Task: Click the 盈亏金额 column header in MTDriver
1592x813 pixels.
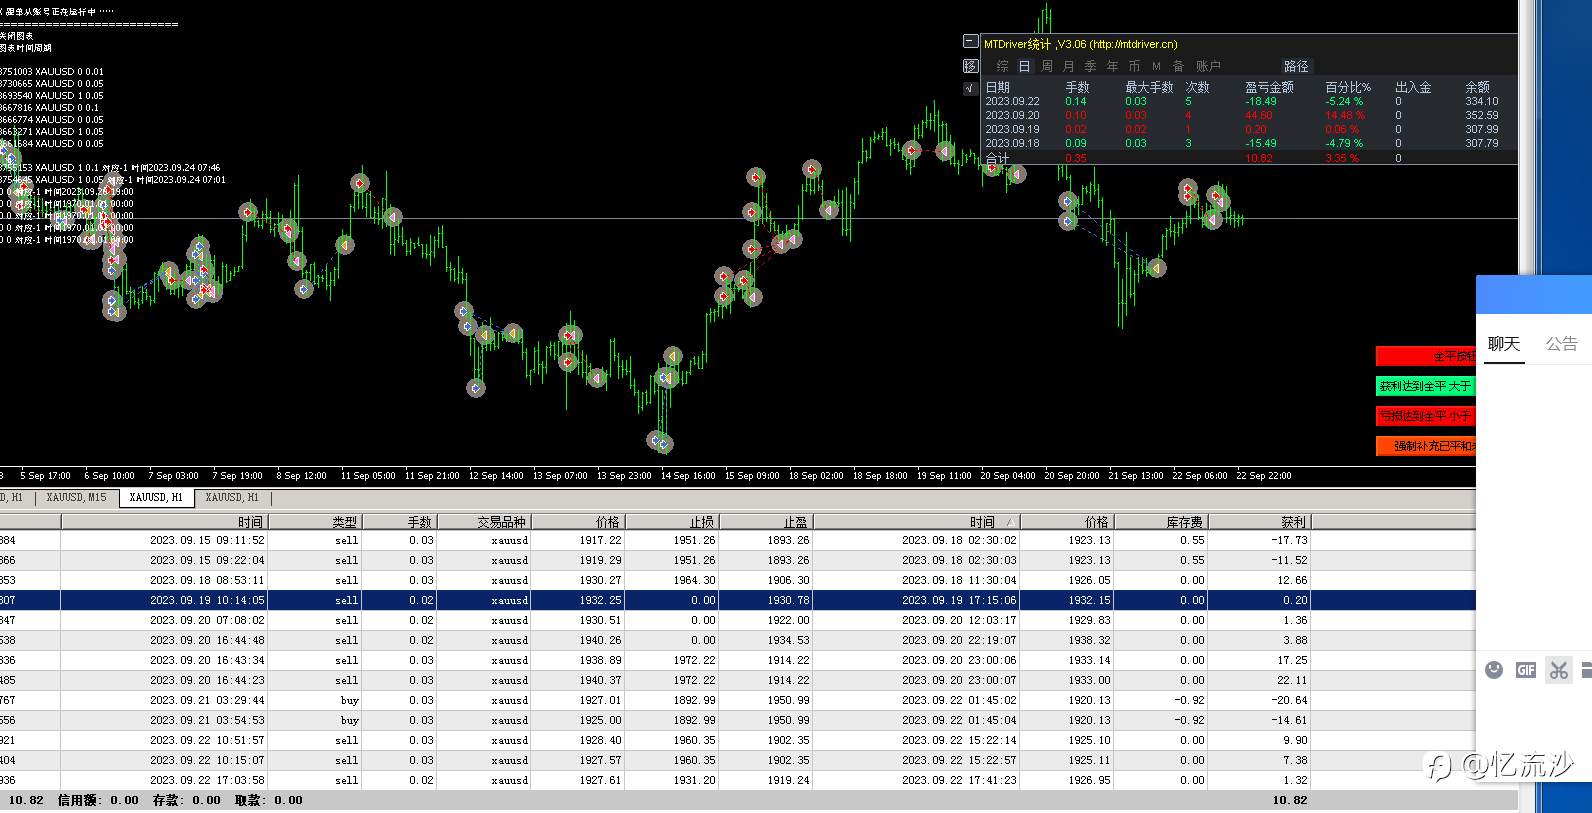Action: pyautogui.click(x=1269, y=87)
